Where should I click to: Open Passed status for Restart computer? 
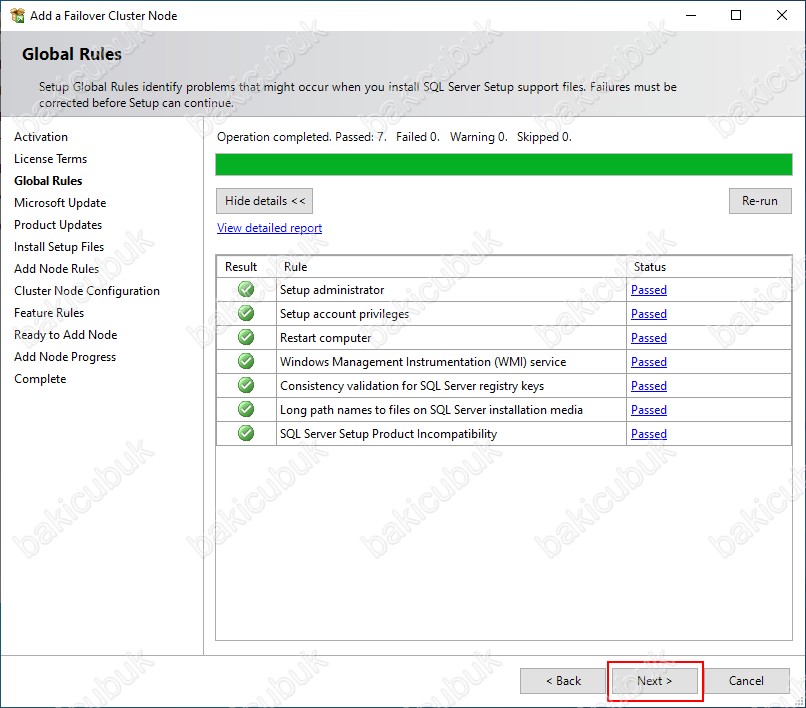point(649,338)
